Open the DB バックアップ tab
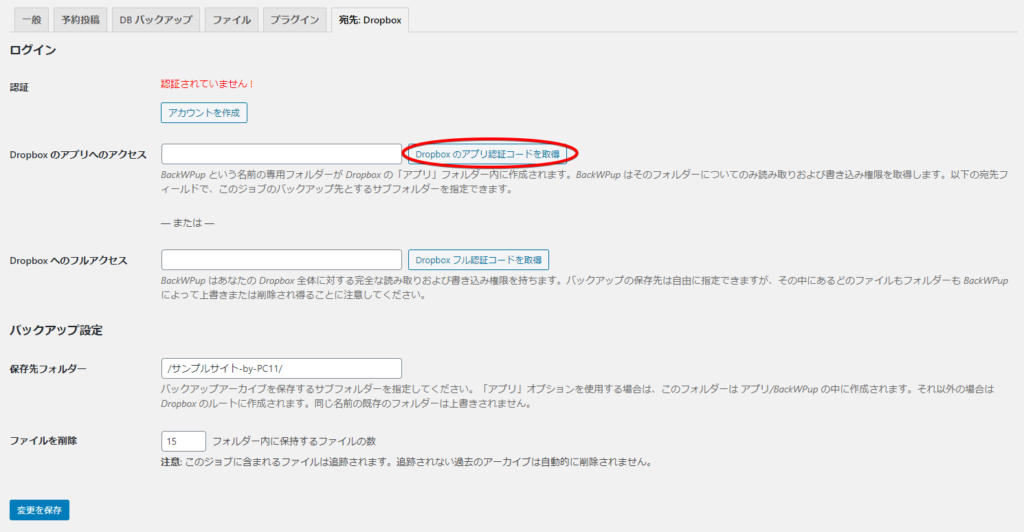Image resolution: width=1024 pixels, height=532 pixels. coord(155,20)
